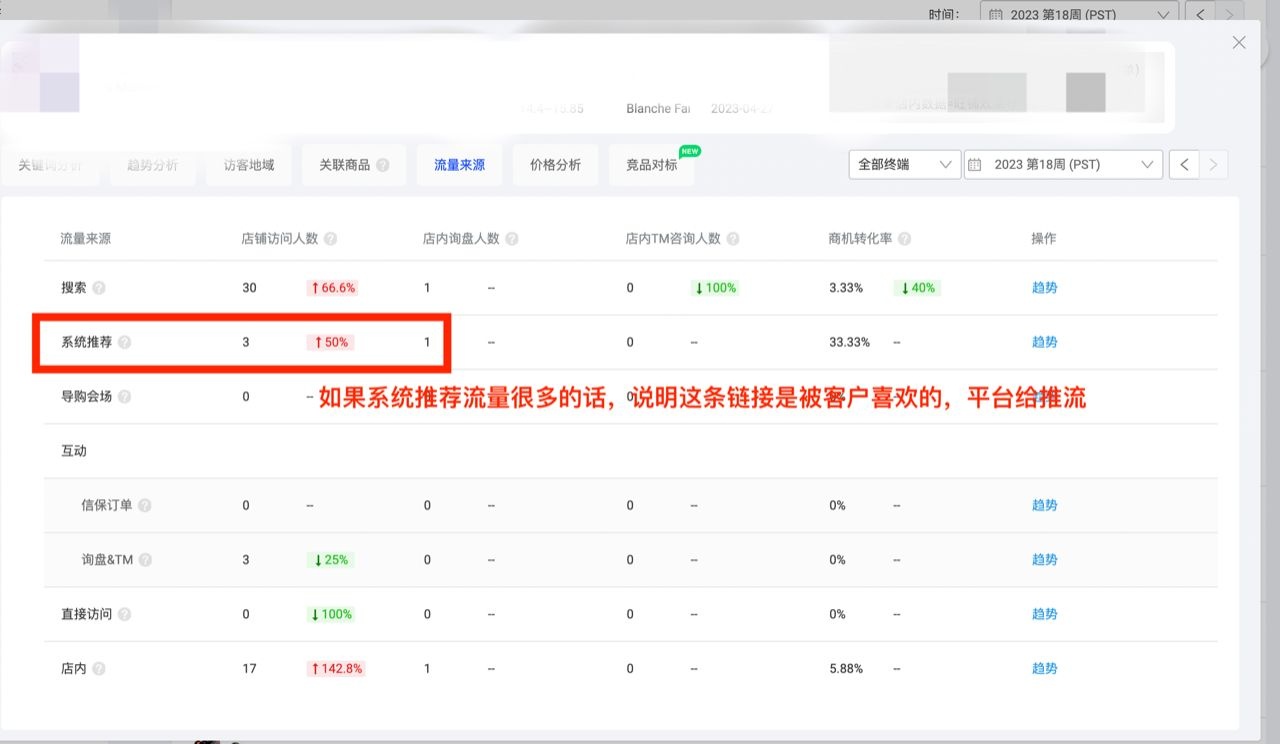Select the 关联商品 tab
Image resolution: width=1280 pixels, height=744 pixels.
[354, 165]
